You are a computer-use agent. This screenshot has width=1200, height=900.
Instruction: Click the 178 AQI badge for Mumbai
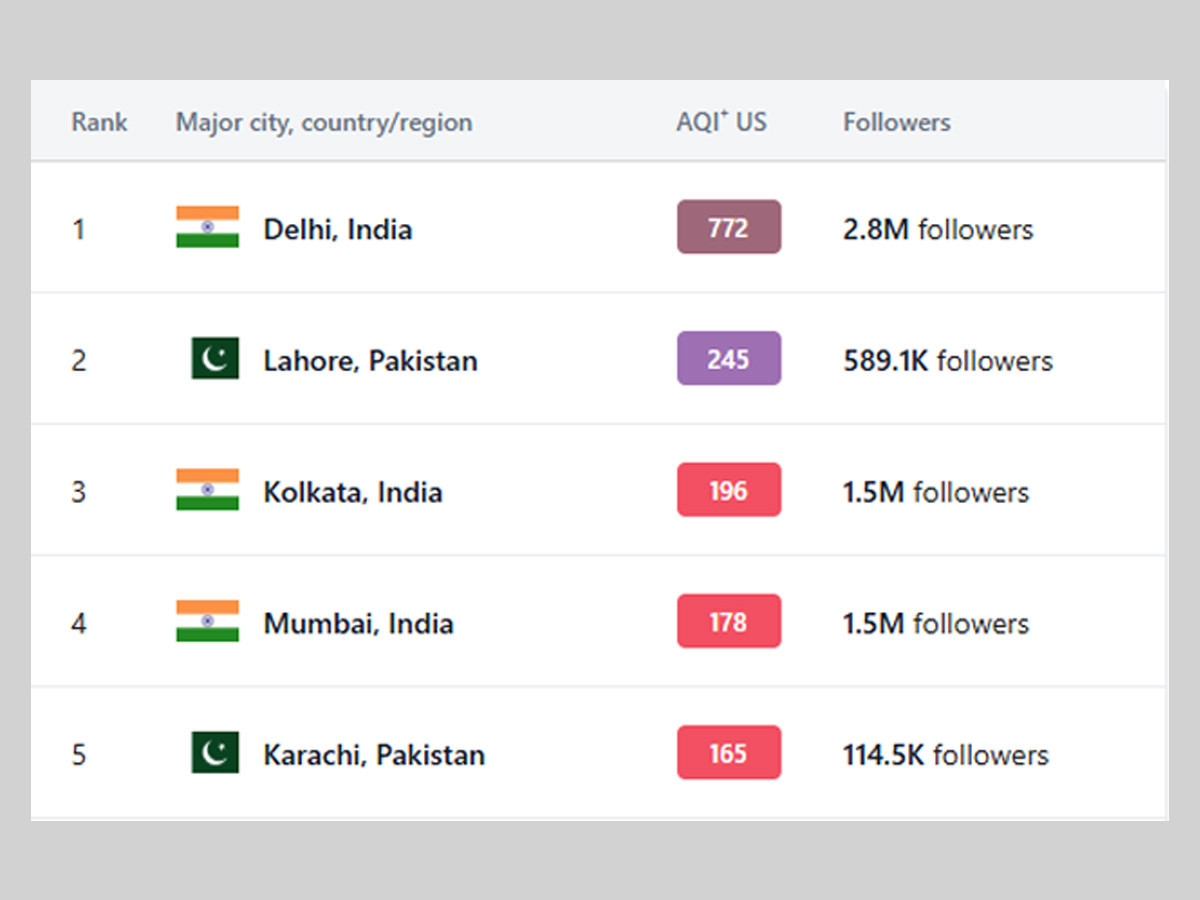pos(728,621)
